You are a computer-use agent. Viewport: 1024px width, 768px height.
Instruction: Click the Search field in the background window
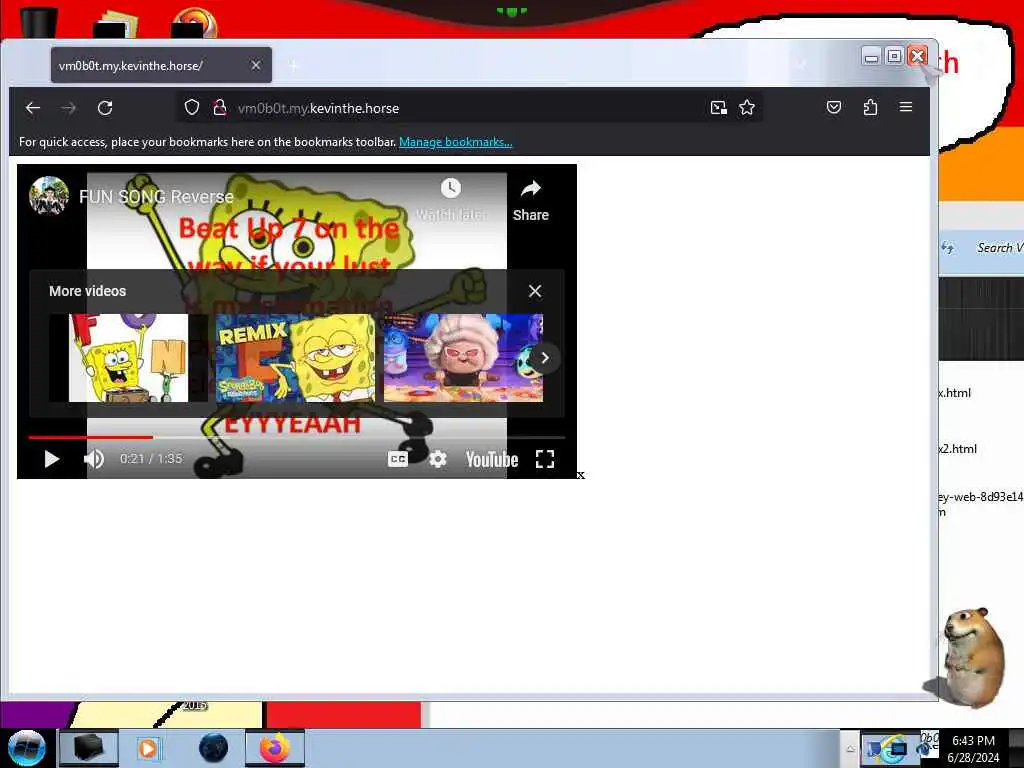click(999, 248)
